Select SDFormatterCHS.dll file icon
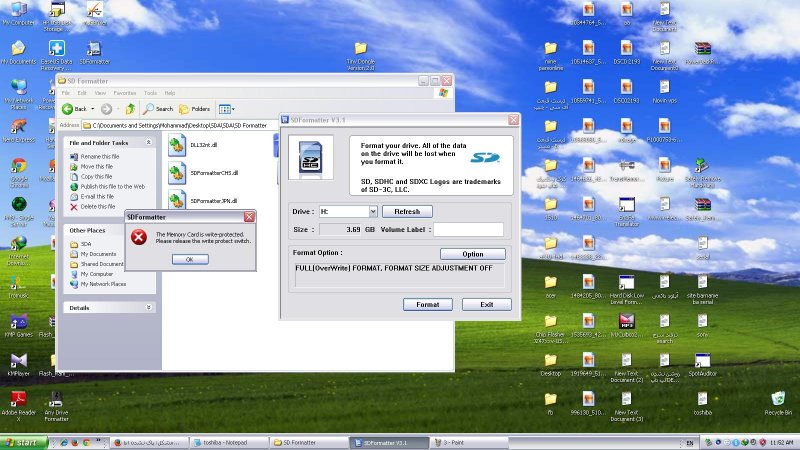Viewport: 800px width, 450px height. pos(177,173)
